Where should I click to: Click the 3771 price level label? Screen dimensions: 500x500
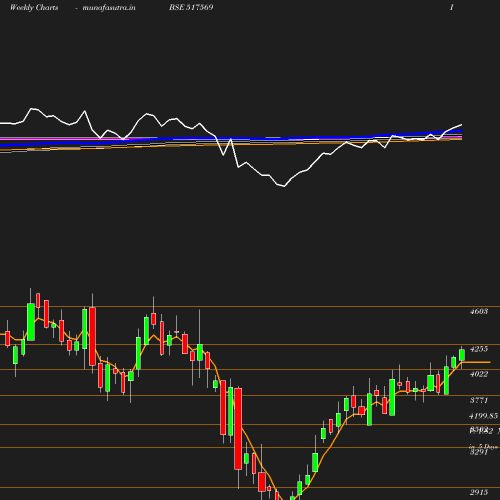(x=479, y=400)
